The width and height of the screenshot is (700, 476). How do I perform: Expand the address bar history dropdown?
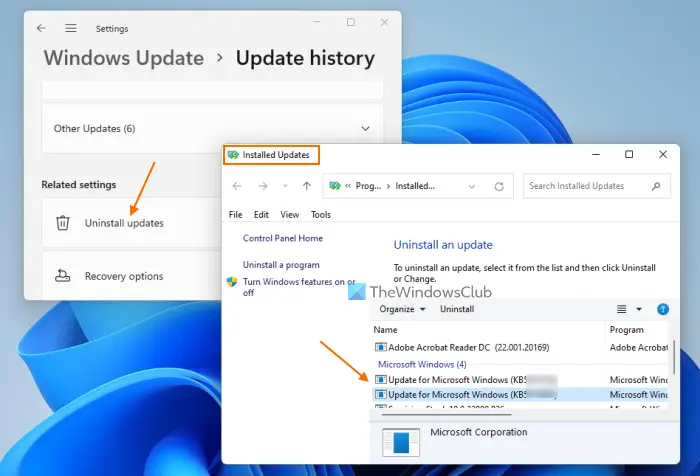tap(471, 186)
